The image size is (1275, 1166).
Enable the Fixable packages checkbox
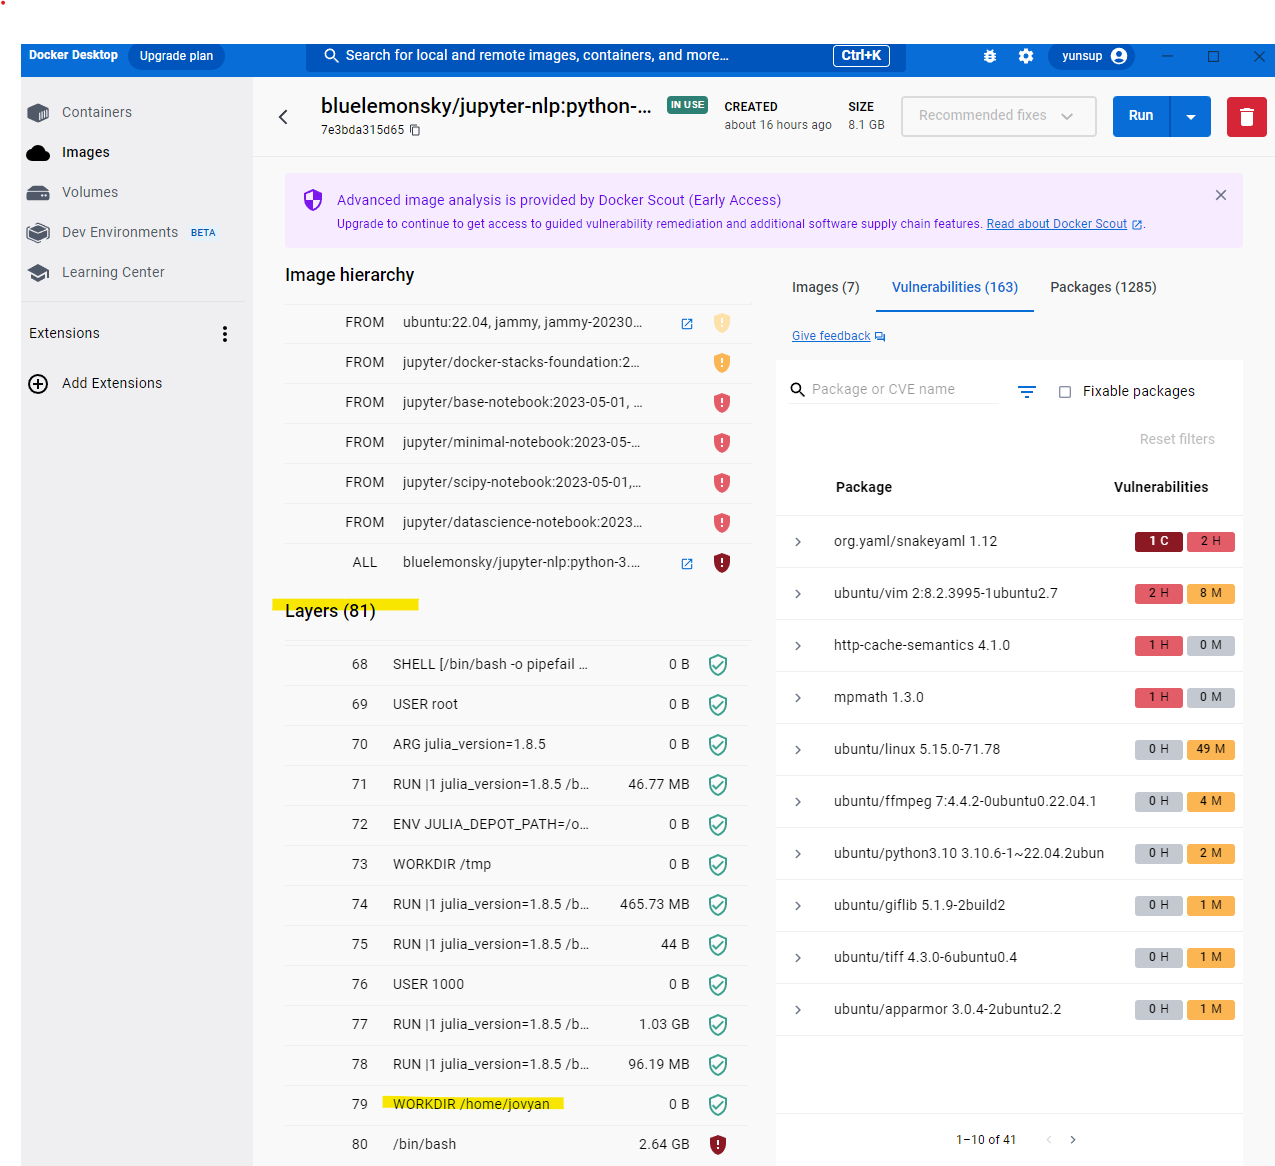point(1065,392)
